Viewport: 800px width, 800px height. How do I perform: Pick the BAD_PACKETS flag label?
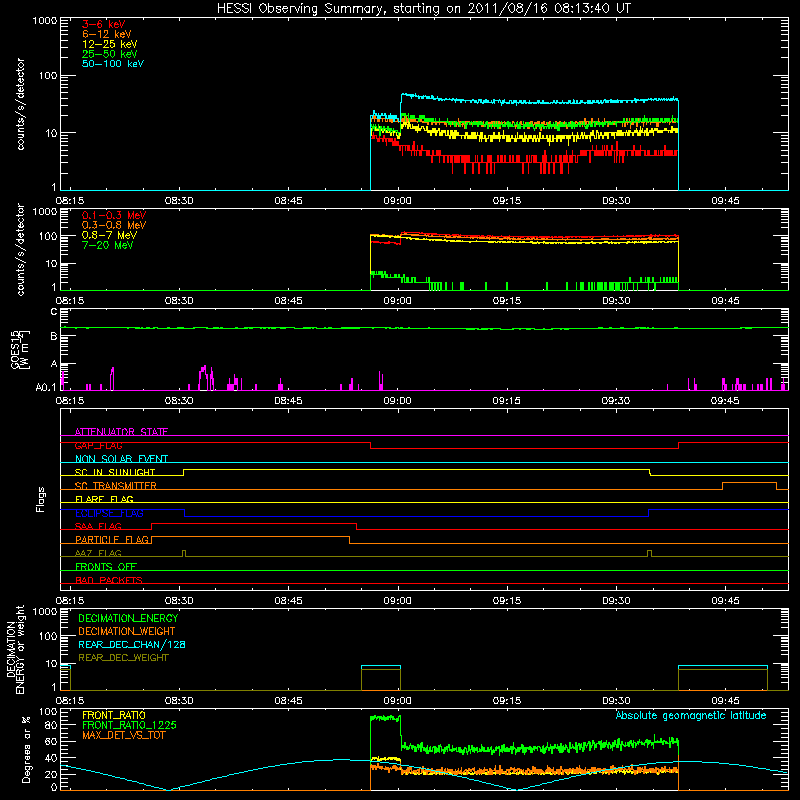click(109, 580)
